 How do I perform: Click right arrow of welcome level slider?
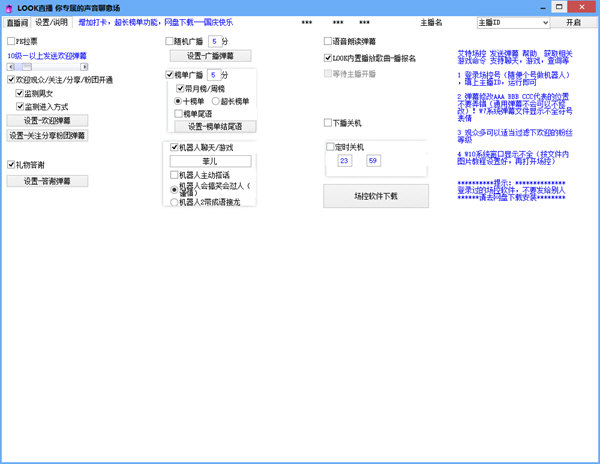pos(84,67)
